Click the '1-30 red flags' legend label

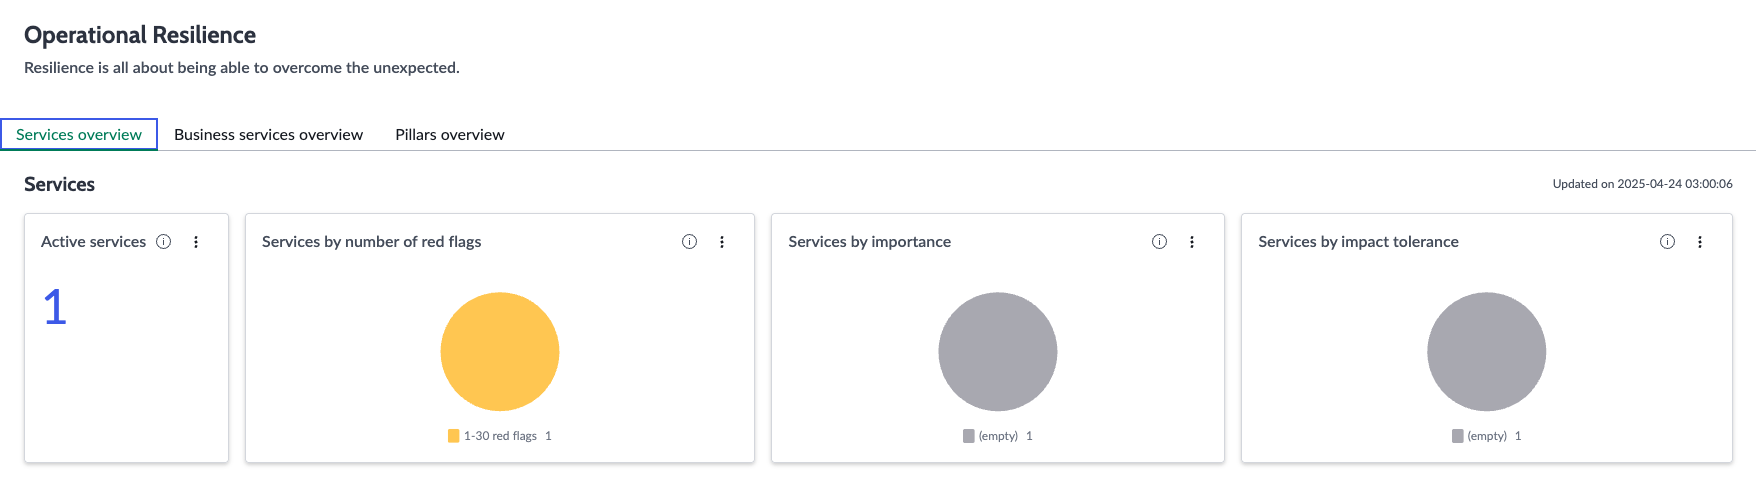point(500,436)
